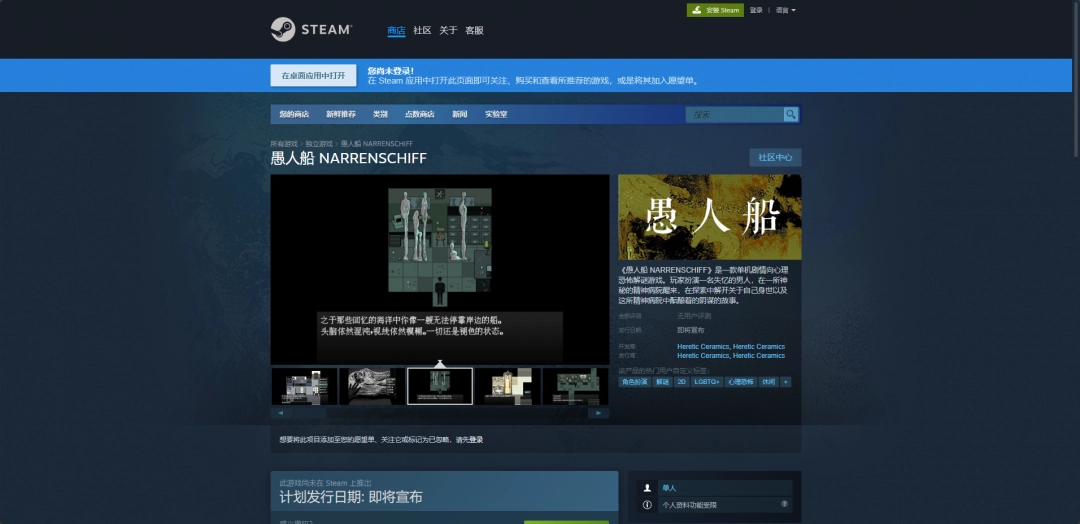Image resolution: width=1080 pixels, height=524 pixels.
Task: Expand the 类别 categories menu
Action: coord(380,114)
